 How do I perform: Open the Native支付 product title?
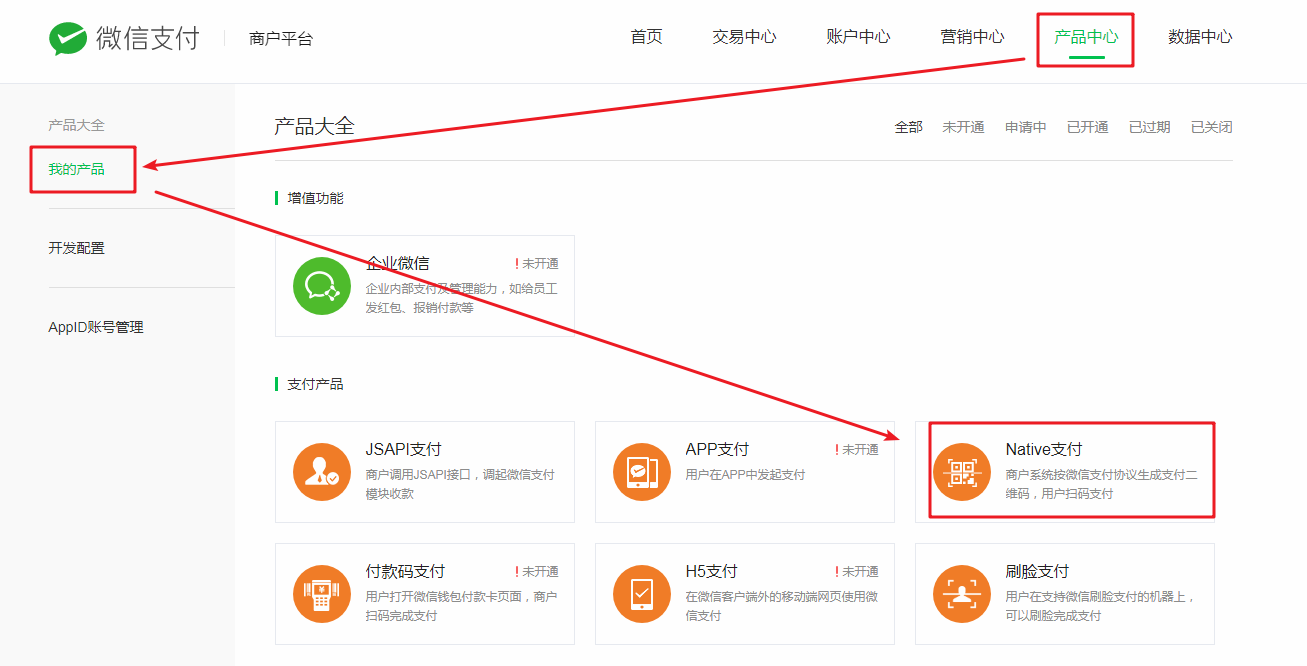1044,449
